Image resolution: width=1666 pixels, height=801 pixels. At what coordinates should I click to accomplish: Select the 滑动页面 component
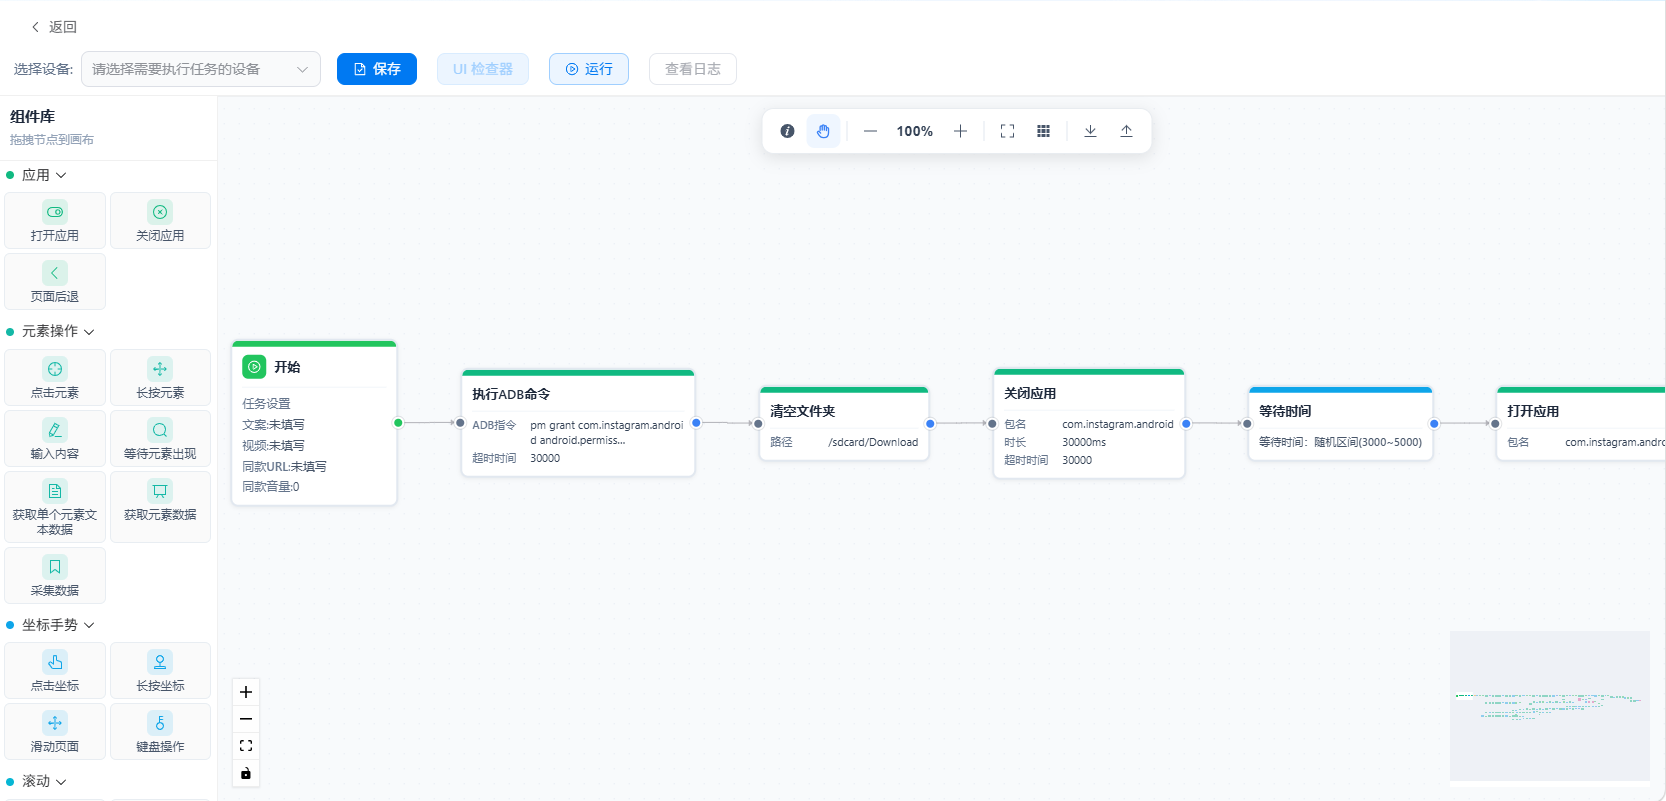click(x=55, y=731)
